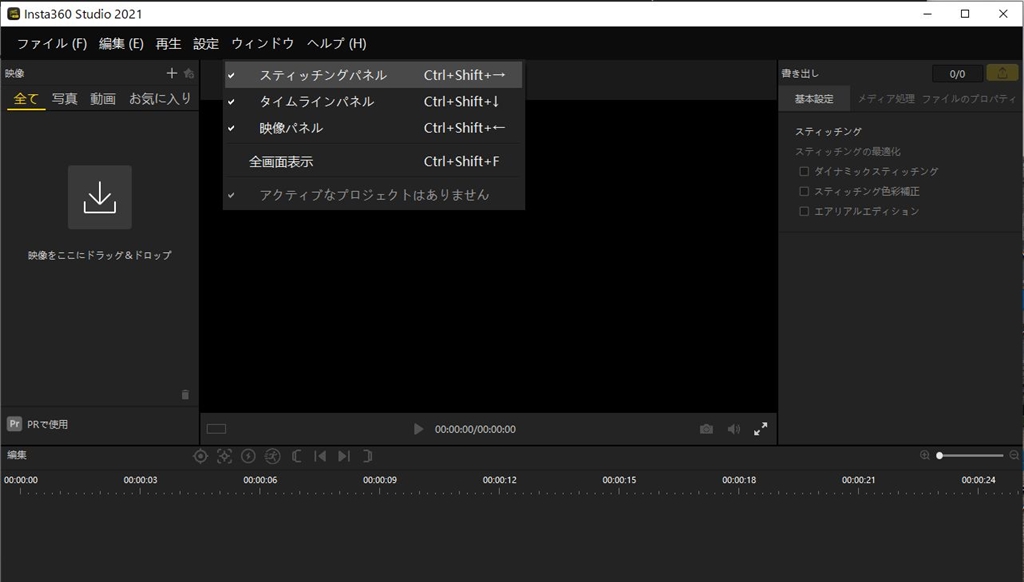Click the deep track icon in timeline toolbar

coord(224,456)
